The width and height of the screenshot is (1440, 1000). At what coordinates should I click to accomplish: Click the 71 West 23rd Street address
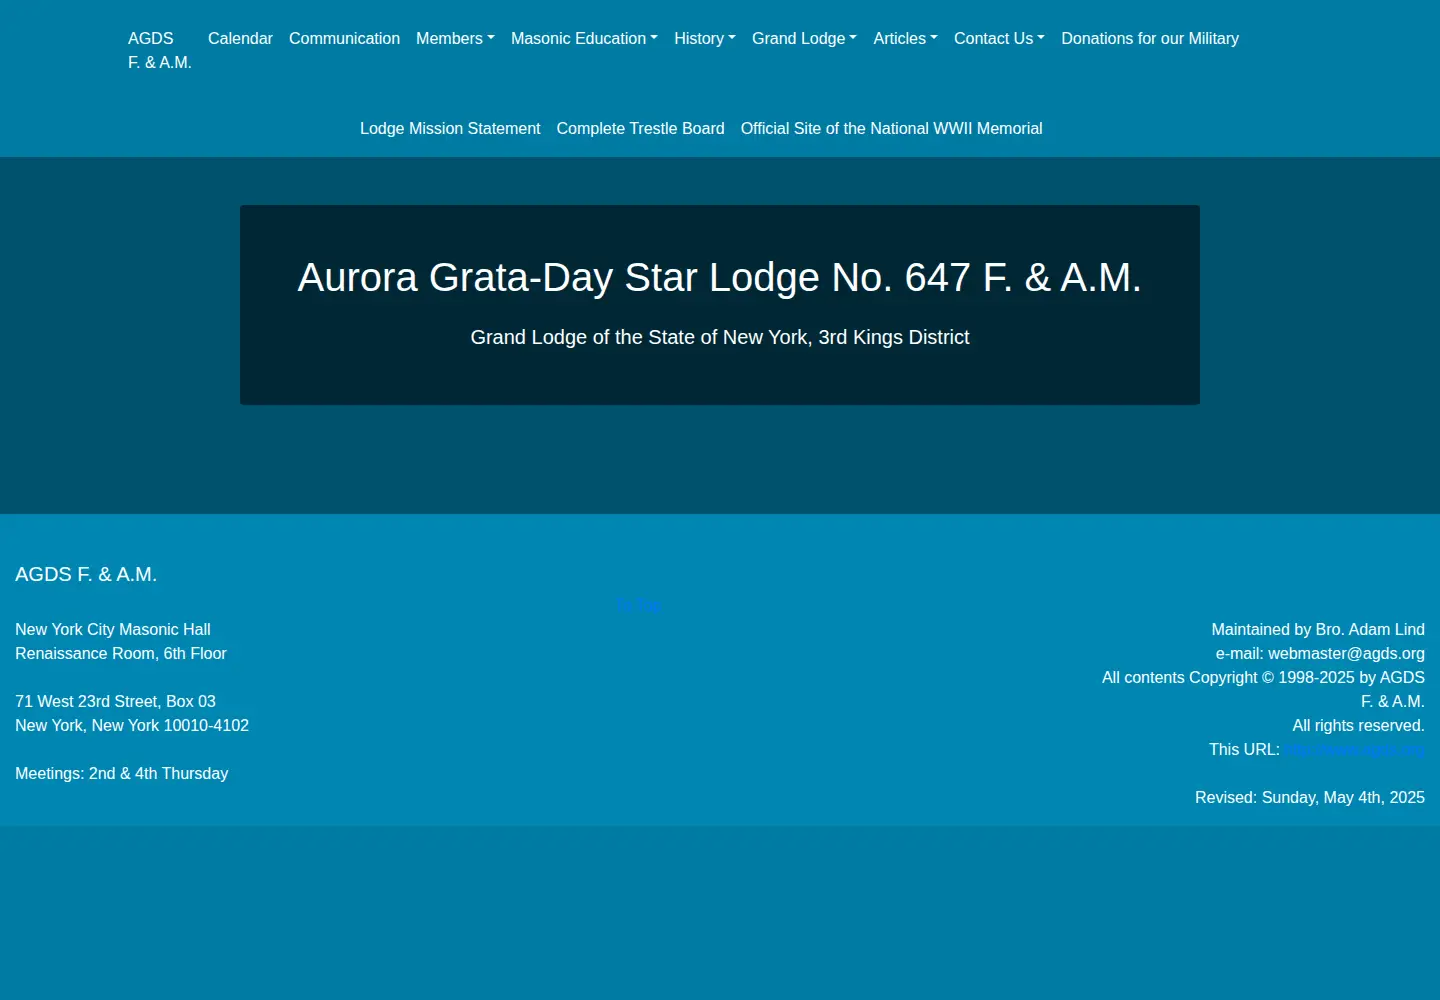[x=115, y=701]
